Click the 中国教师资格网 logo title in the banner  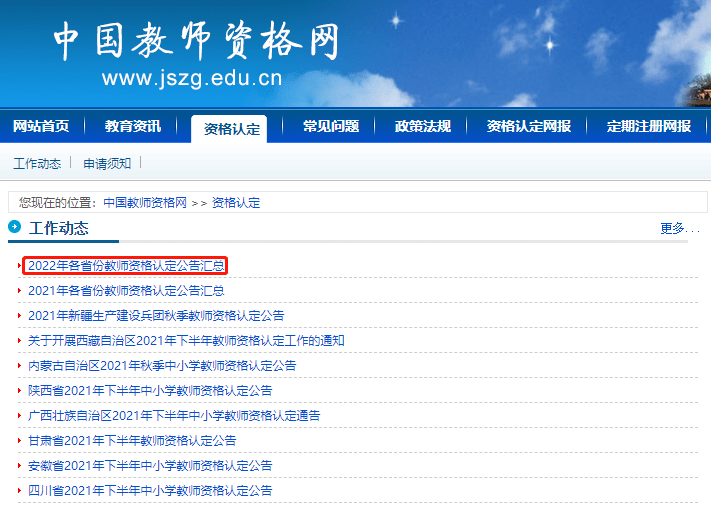click(196, 41)
